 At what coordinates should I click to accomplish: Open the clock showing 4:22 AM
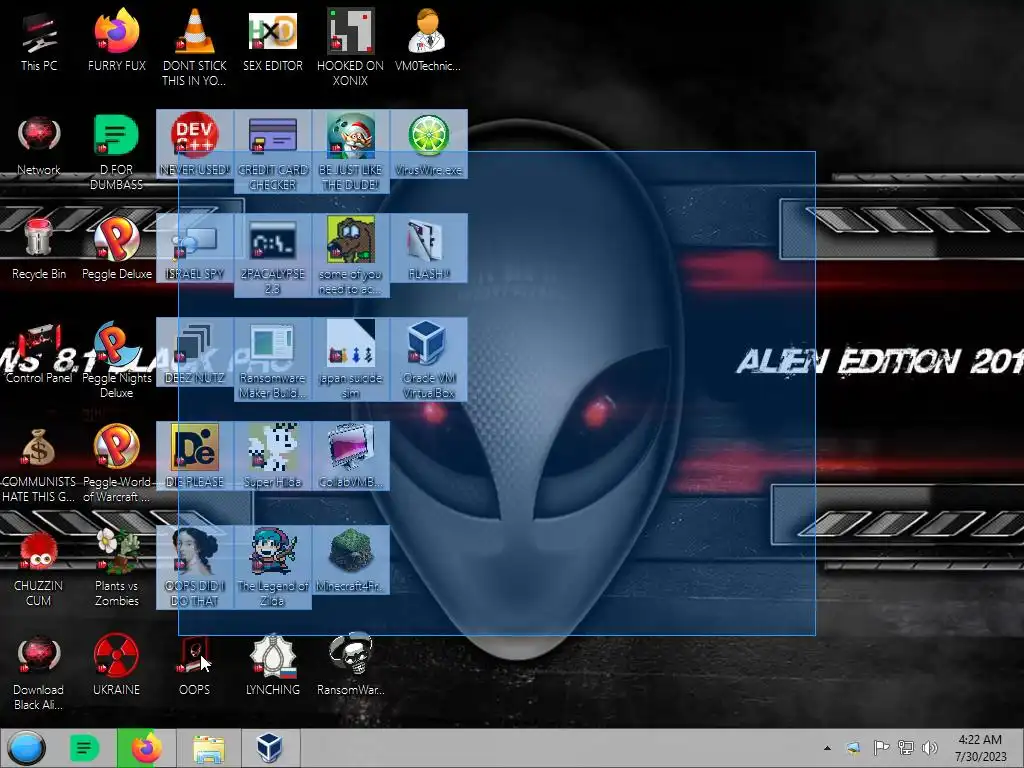pyautogui.click(x=980, y=748)
